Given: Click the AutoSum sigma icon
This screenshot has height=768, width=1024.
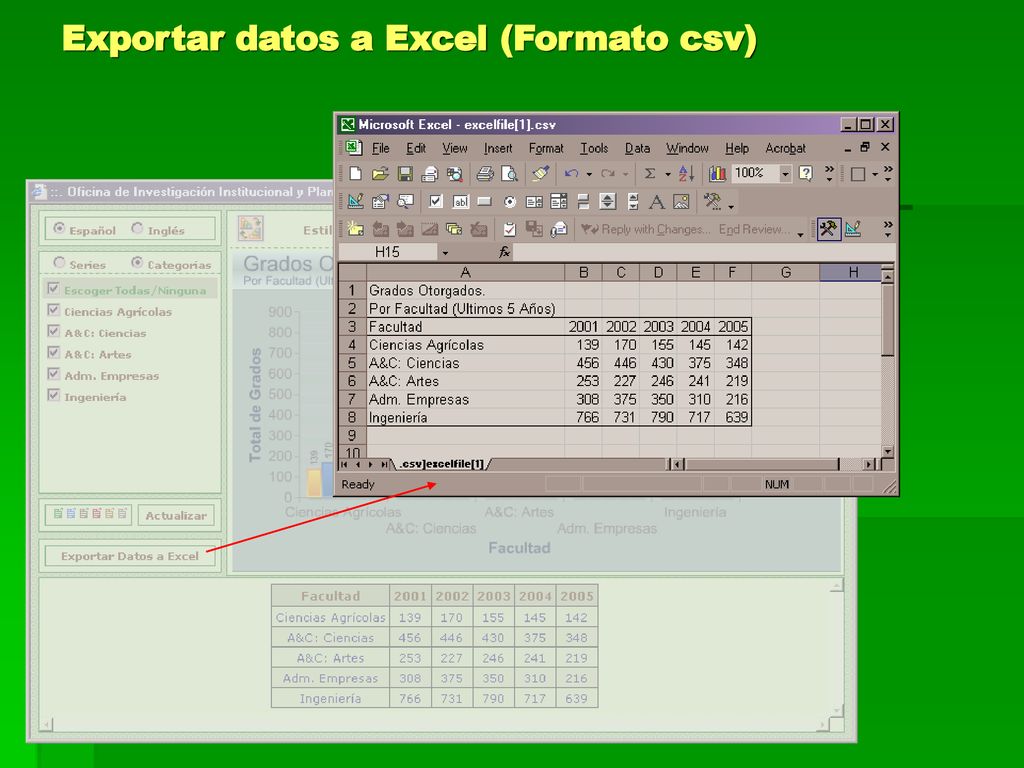Looking at the screenshot, I should coord(650,174).
